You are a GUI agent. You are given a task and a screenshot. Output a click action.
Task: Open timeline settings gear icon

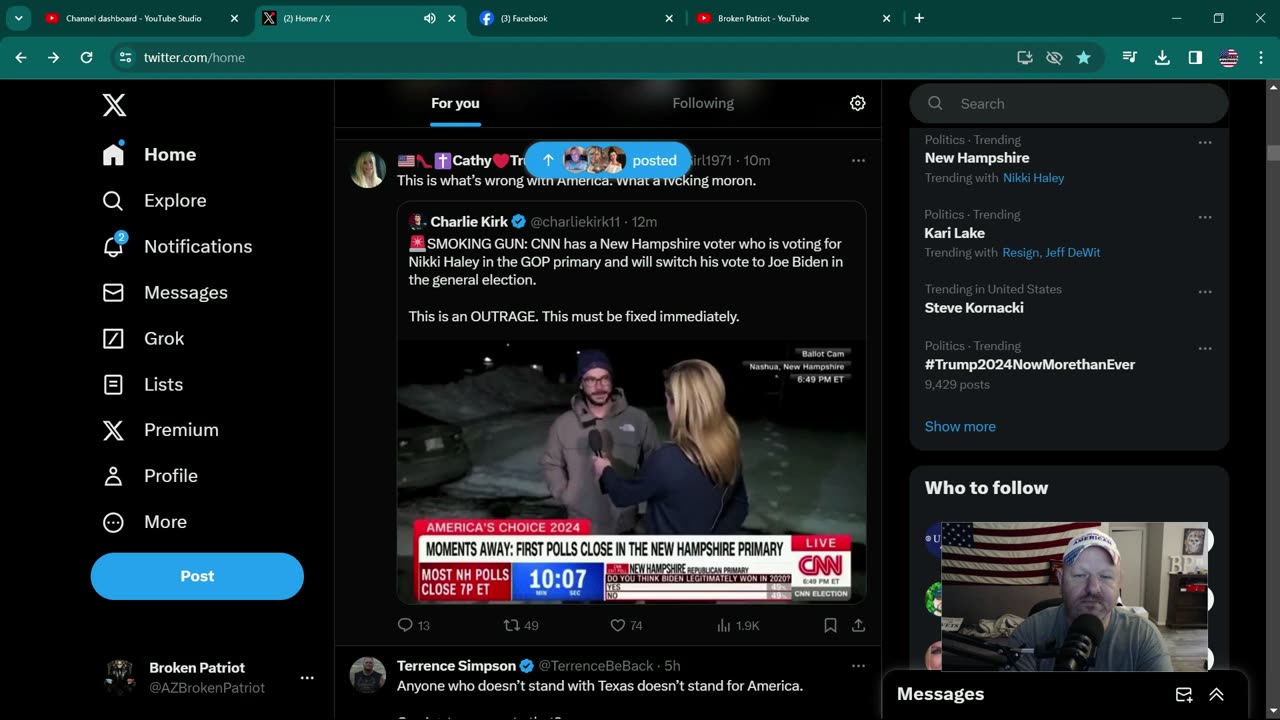[857, 103]
